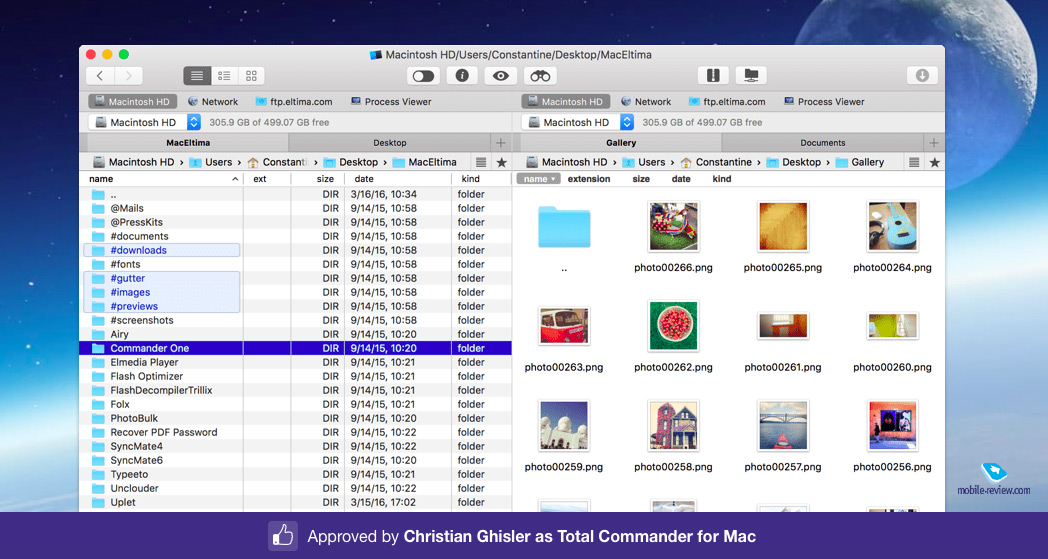Switch to the Gallery tab
This screenshot has height=559, width=1048.
click(621, 142)
